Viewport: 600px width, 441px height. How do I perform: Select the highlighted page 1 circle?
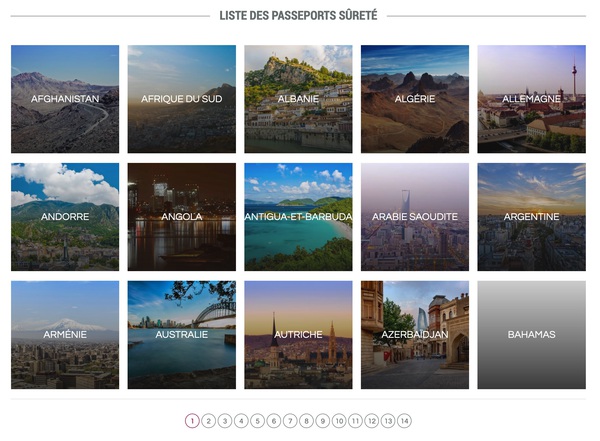click(192, 421)
